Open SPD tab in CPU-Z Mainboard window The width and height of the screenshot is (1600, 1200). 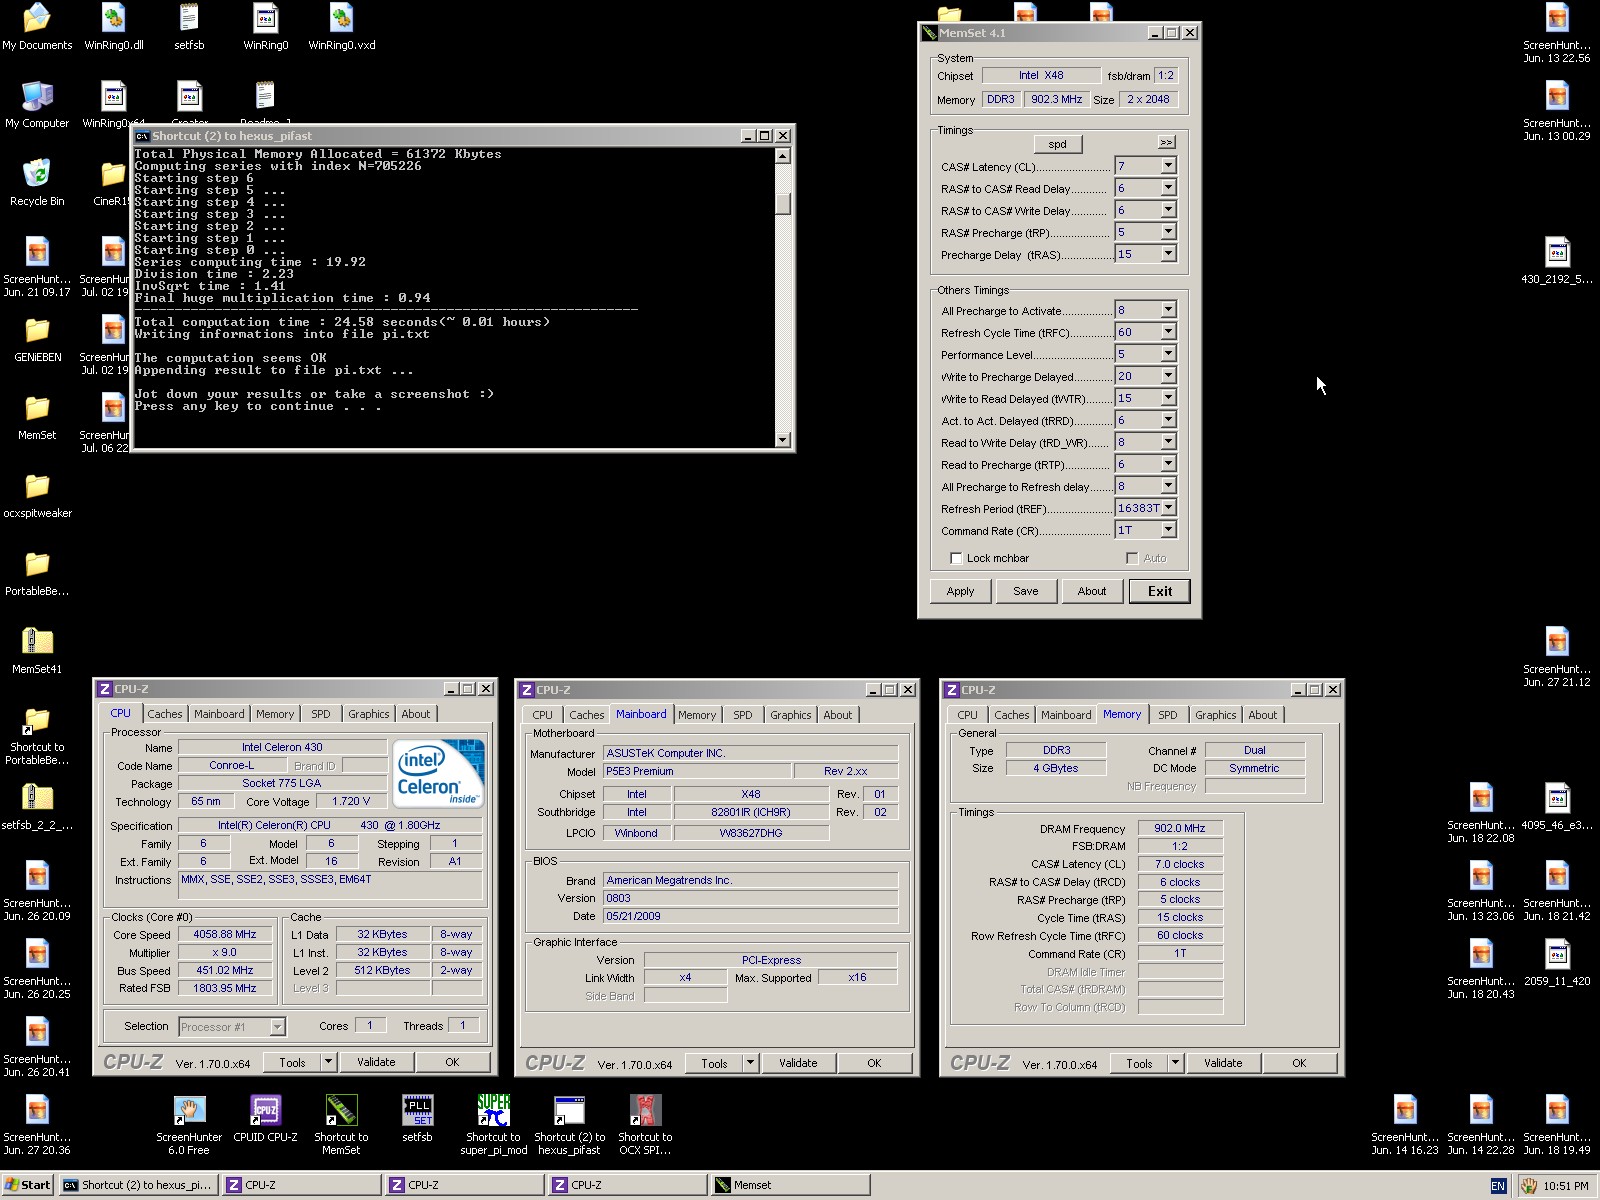743,715
